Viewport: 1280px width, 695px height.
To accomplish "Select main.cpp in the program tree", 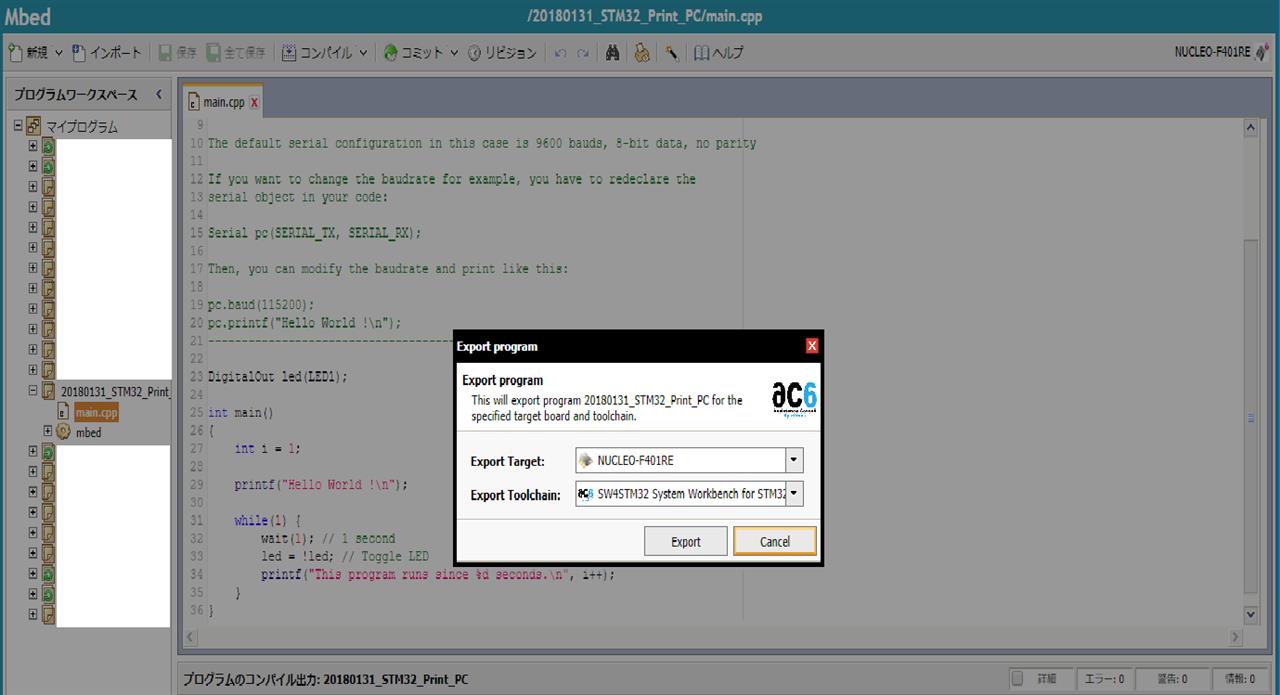I will coord(96,412).
